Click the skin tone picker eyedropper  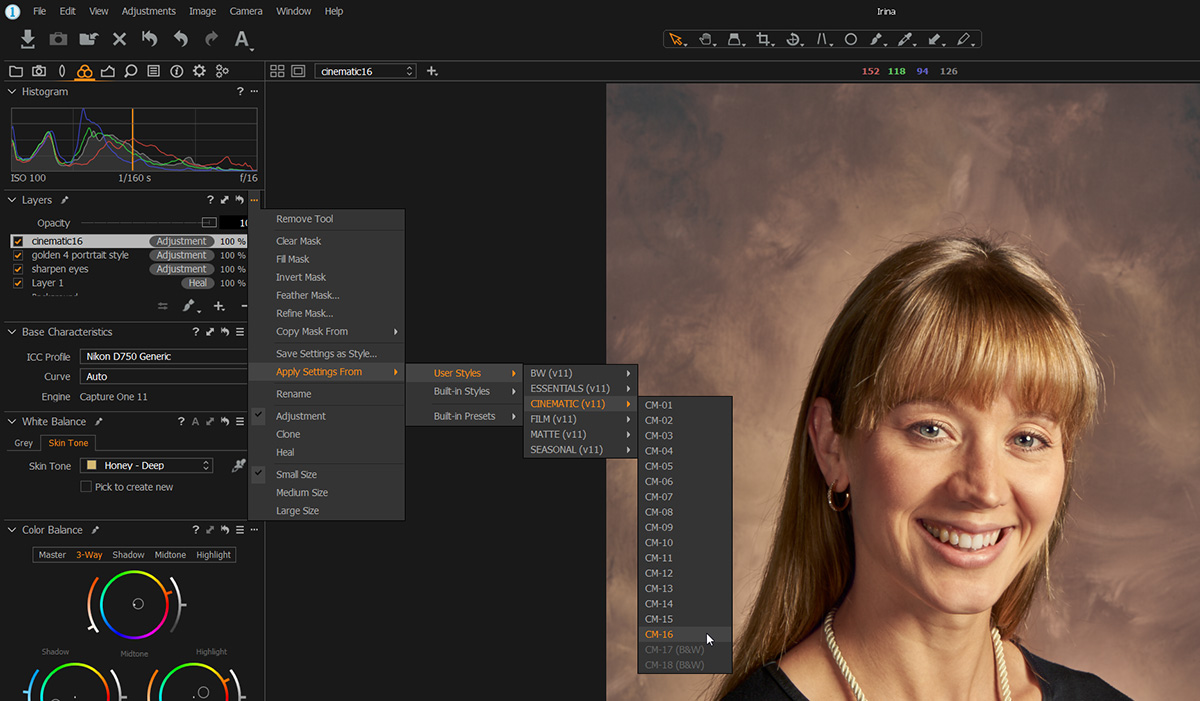238,465
